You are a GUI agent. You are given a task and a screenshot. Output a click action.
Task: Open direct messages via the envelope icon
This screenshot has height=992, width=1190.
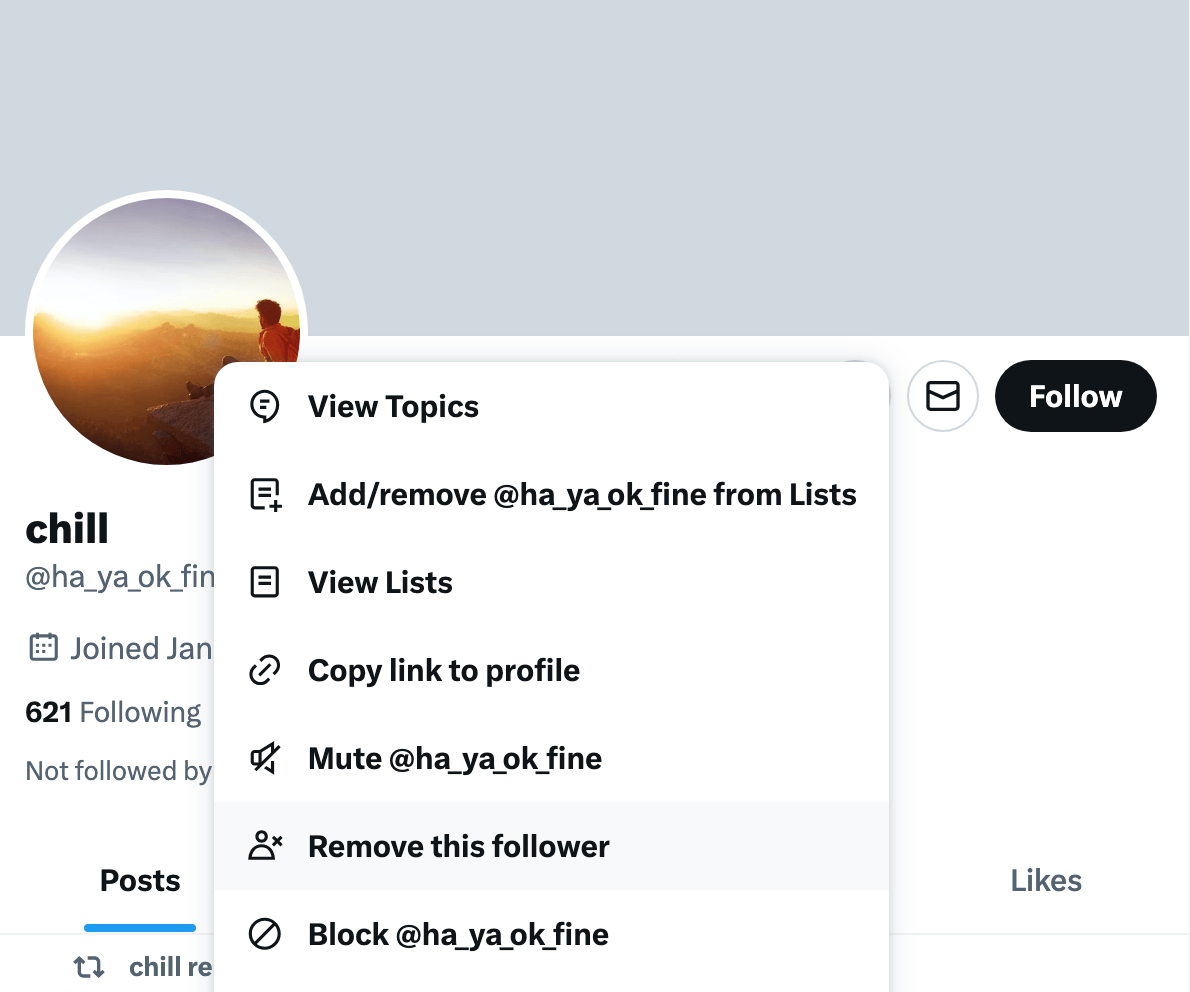click(942, 397)
